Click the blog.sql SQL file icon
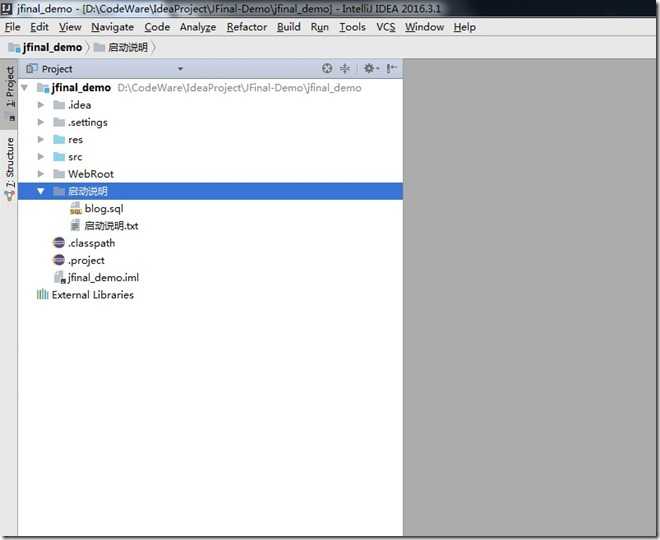The image size is (660, 540). point(76,208)
